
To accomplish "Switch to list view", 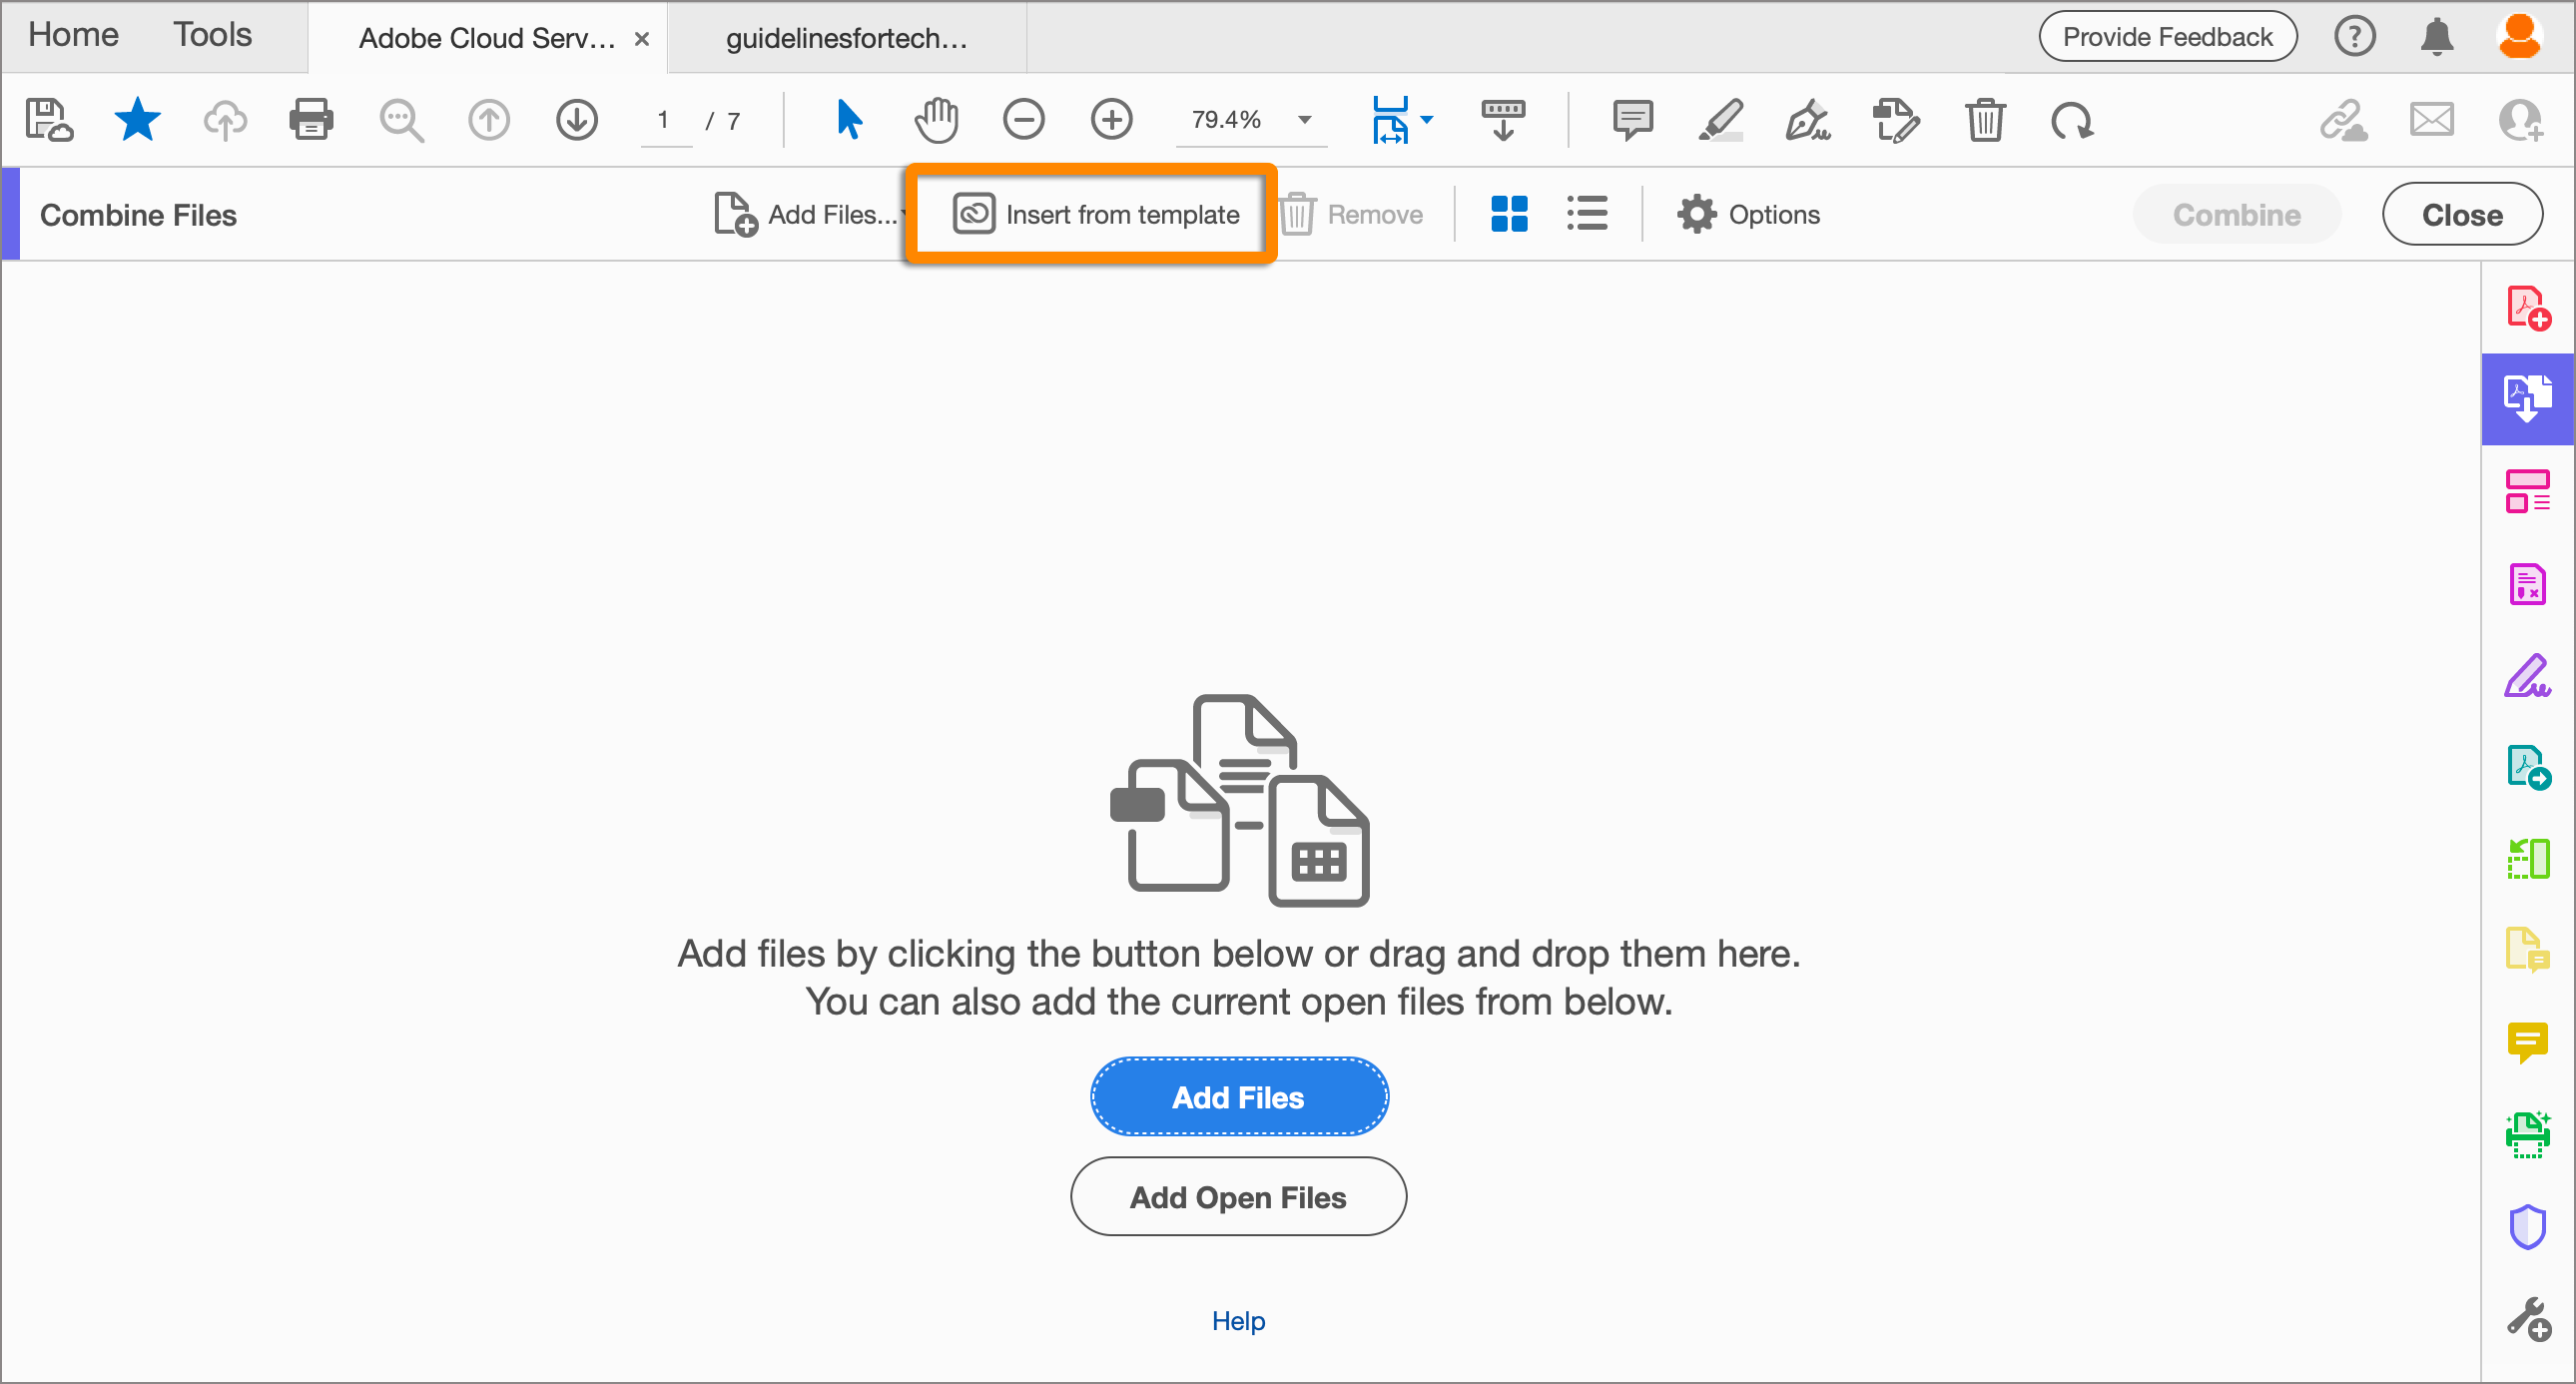I will coord(1587,214).
